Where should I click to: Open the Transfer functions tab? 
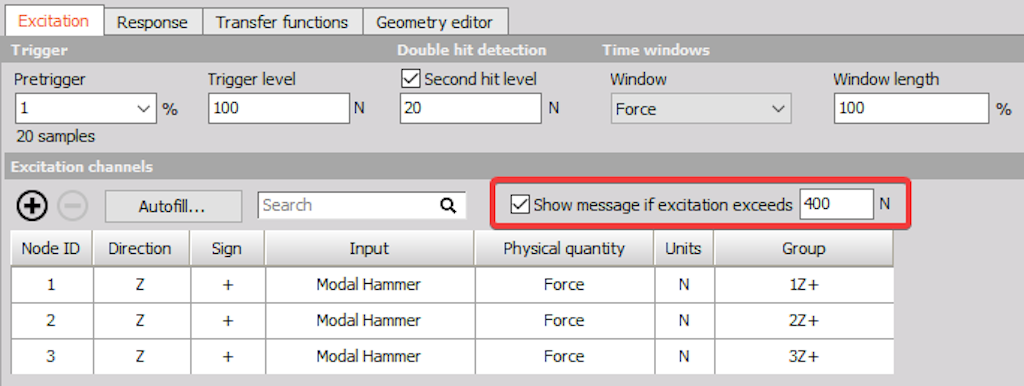click(x=282, y=22)
